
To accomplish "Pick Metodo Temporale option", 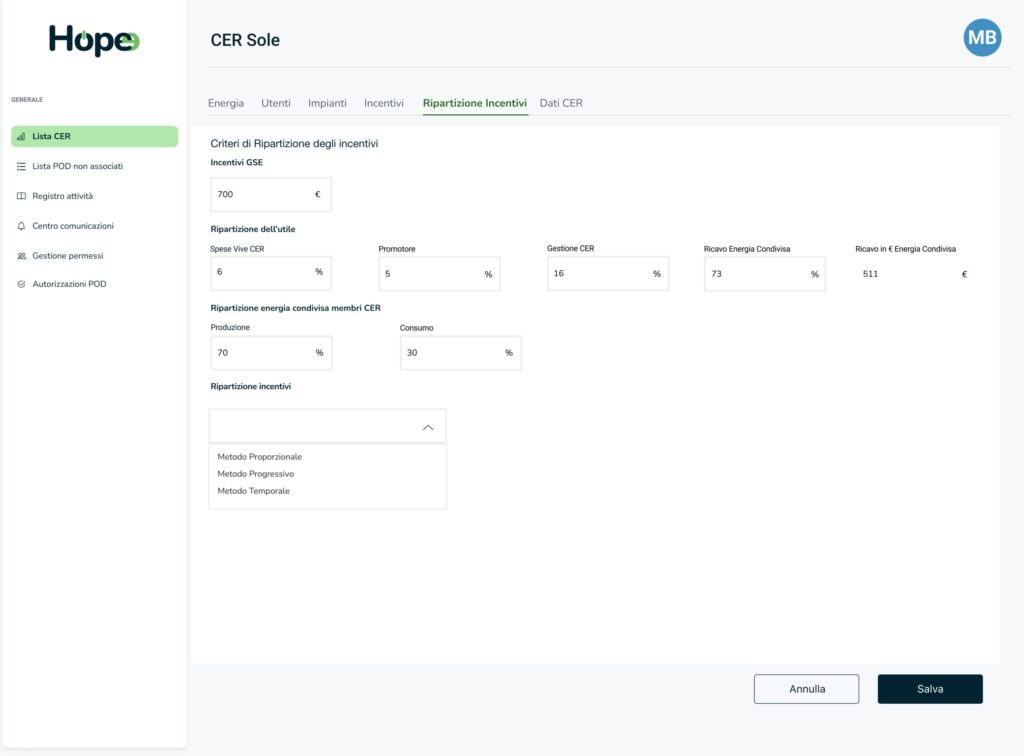I will [253, 491].
